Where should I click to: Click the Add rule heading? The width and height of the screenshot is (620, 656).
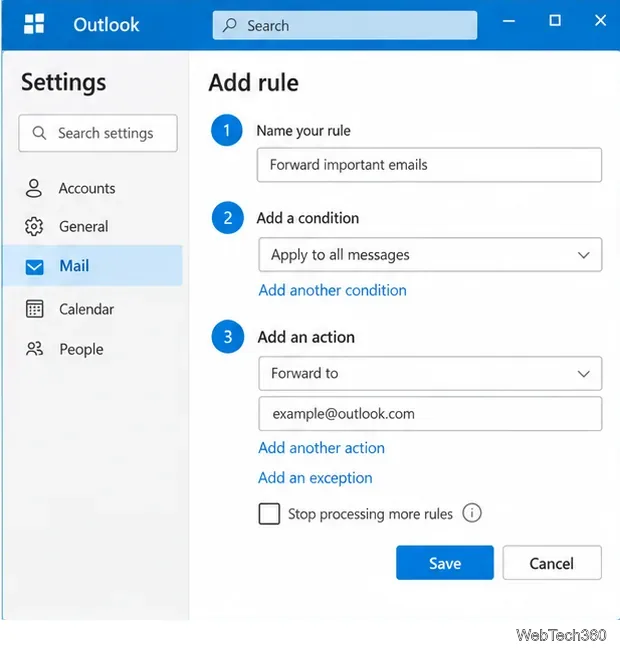point(254,82)
